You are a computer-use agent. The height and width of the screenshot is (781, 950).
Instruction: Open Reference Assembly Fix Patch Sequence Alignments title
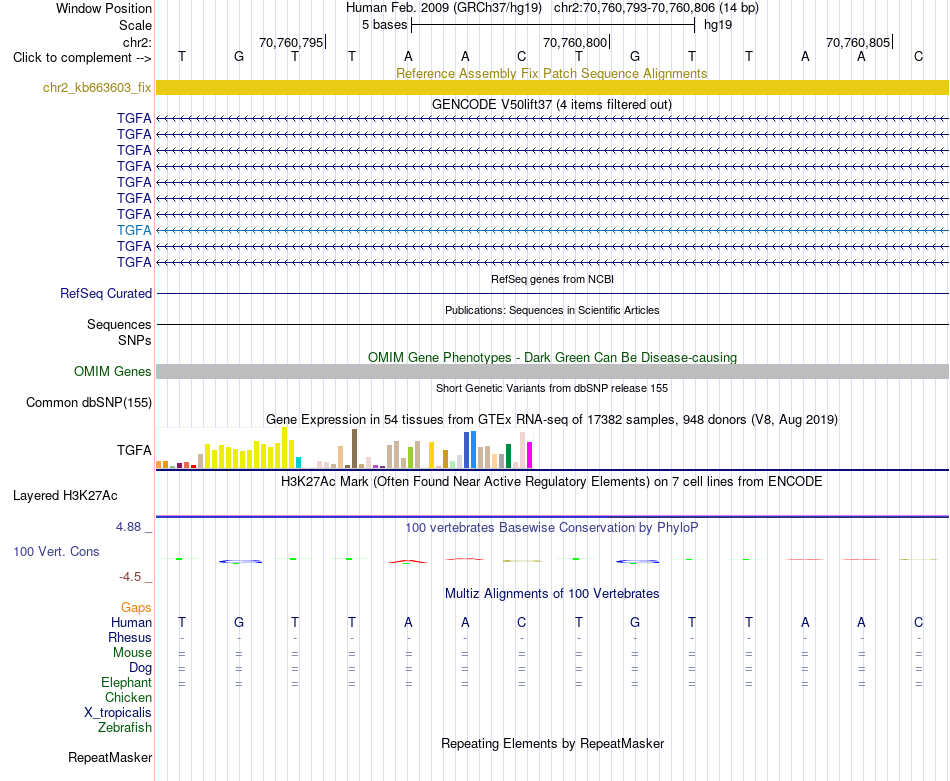click(551, 73)
